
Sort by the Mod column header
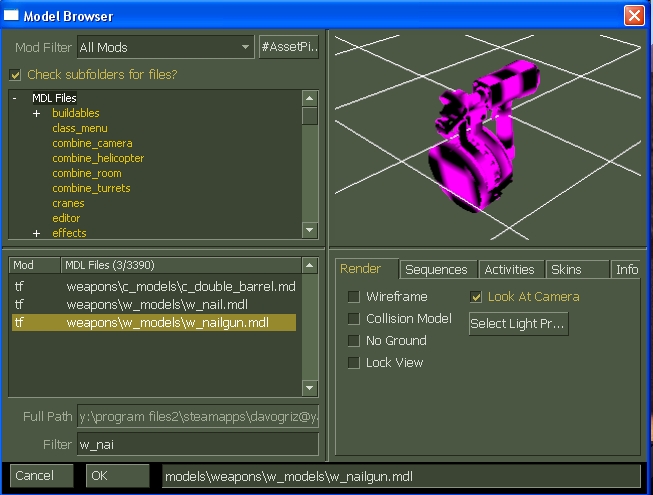pyautogui.click(x=35, y=265)
